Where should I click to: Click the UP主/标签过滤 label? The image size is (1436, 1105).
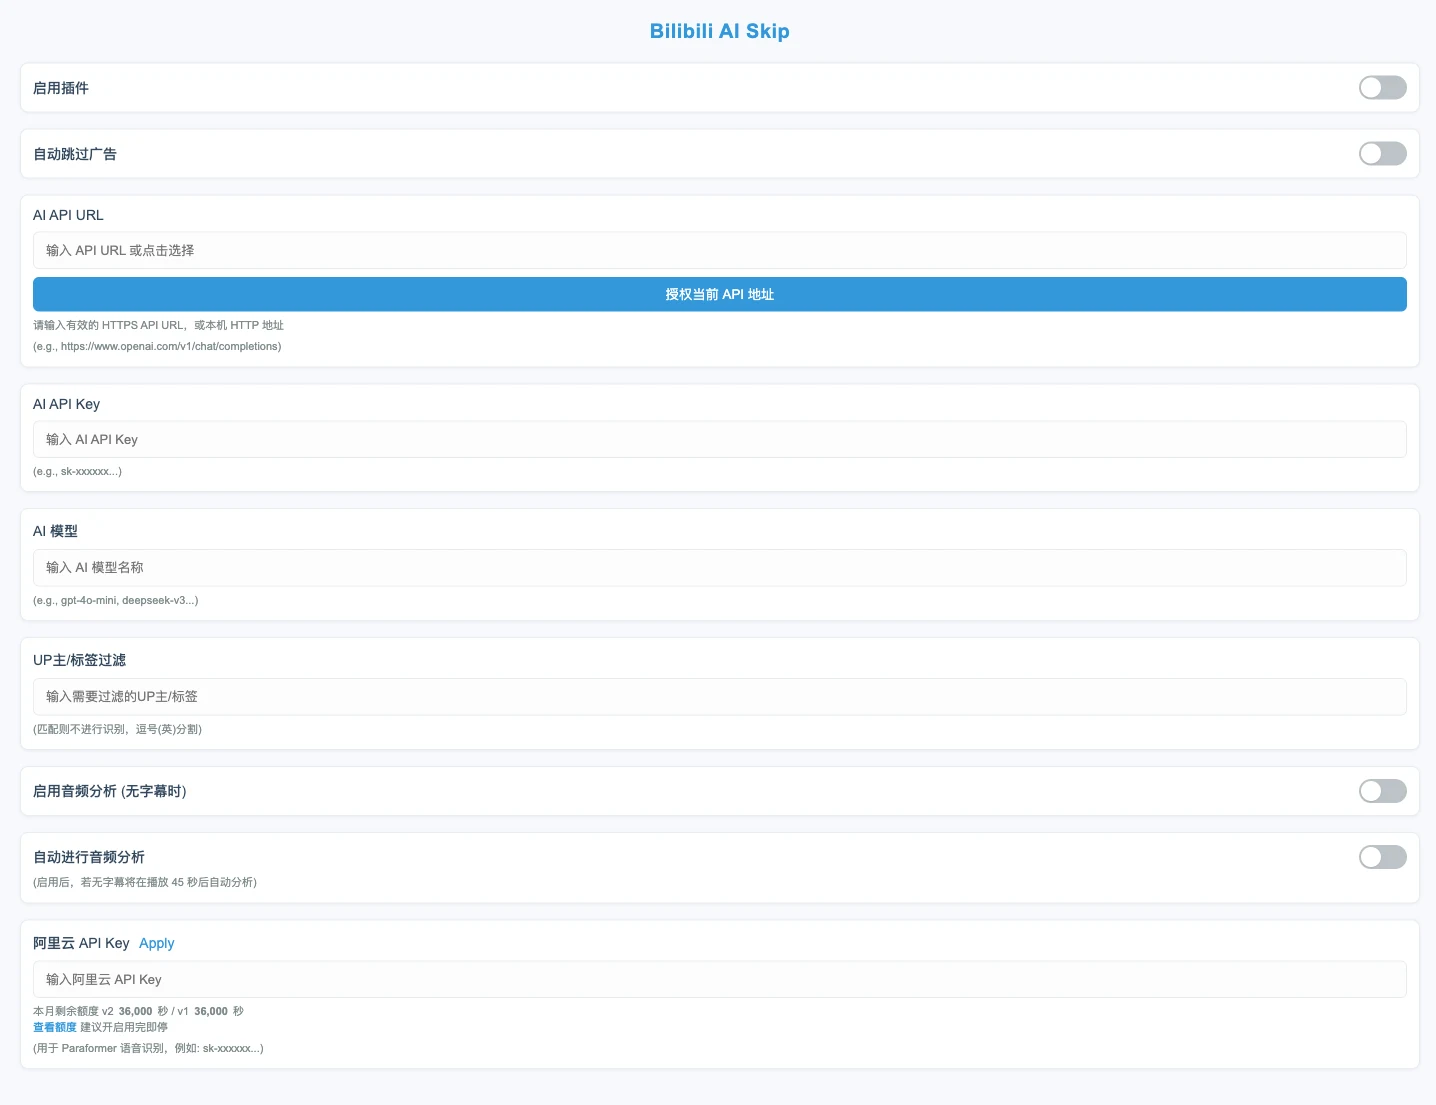79,660
